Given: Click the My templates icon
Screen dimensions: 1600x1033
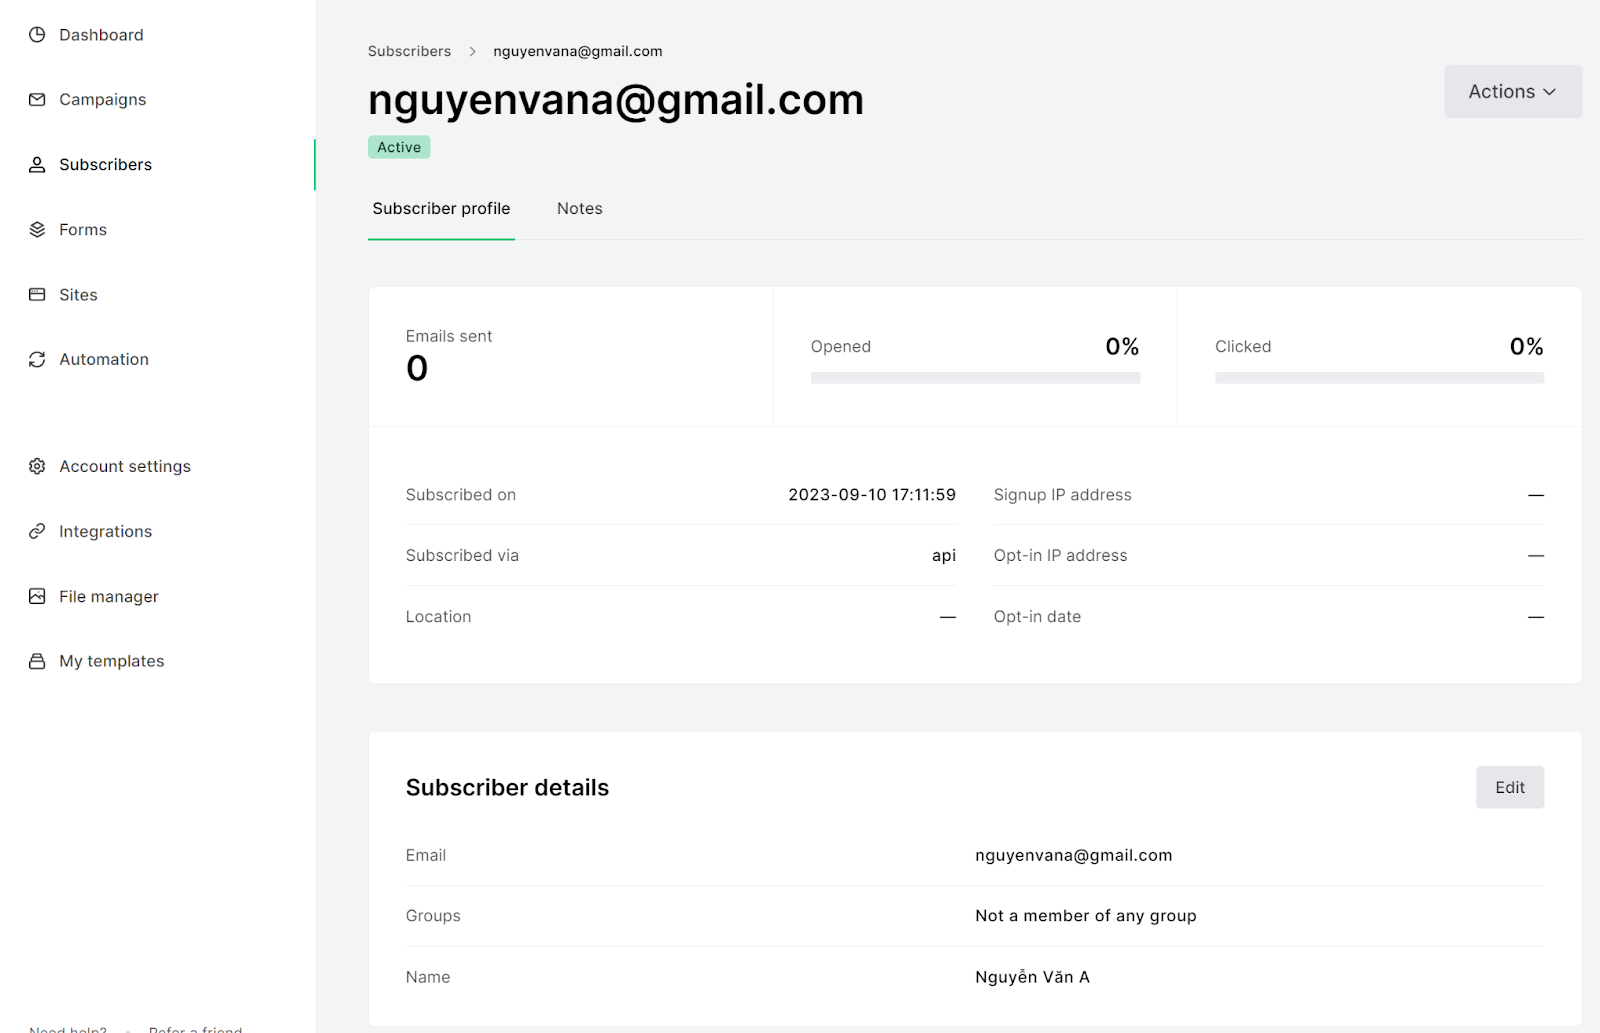Looking at the screenshot, I should (37, 661).
